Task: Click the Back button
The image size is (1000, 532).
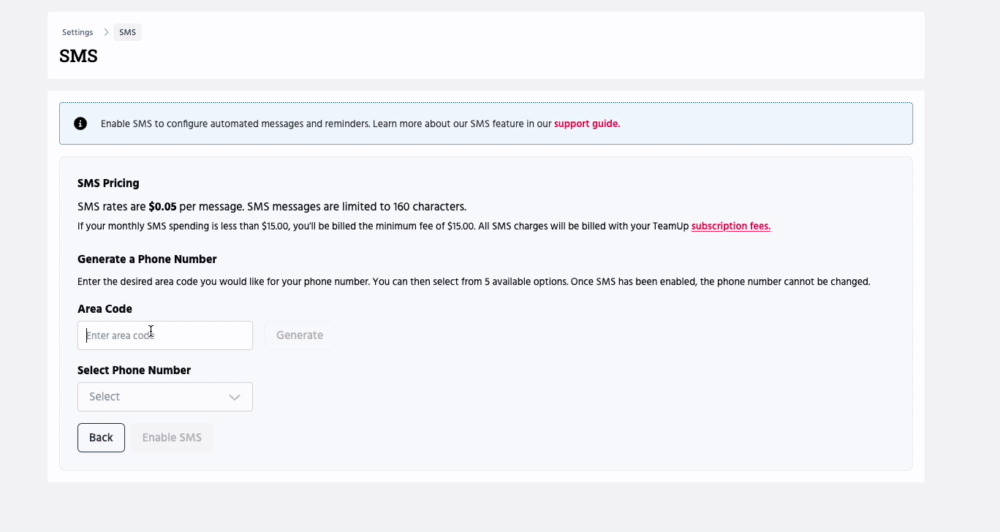Action: 101,438
